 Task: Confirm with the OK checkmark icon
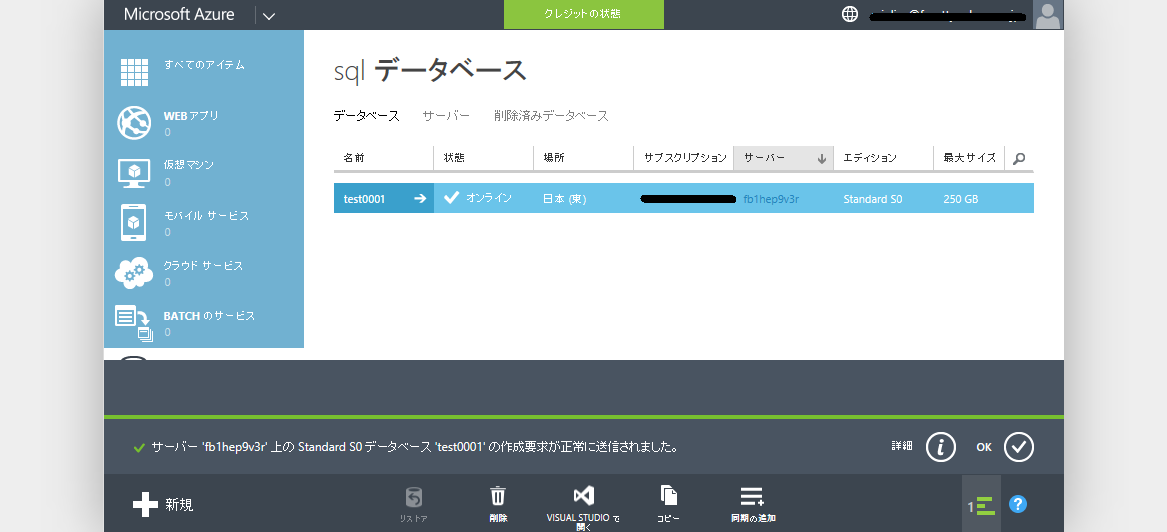click(1019, 446)
